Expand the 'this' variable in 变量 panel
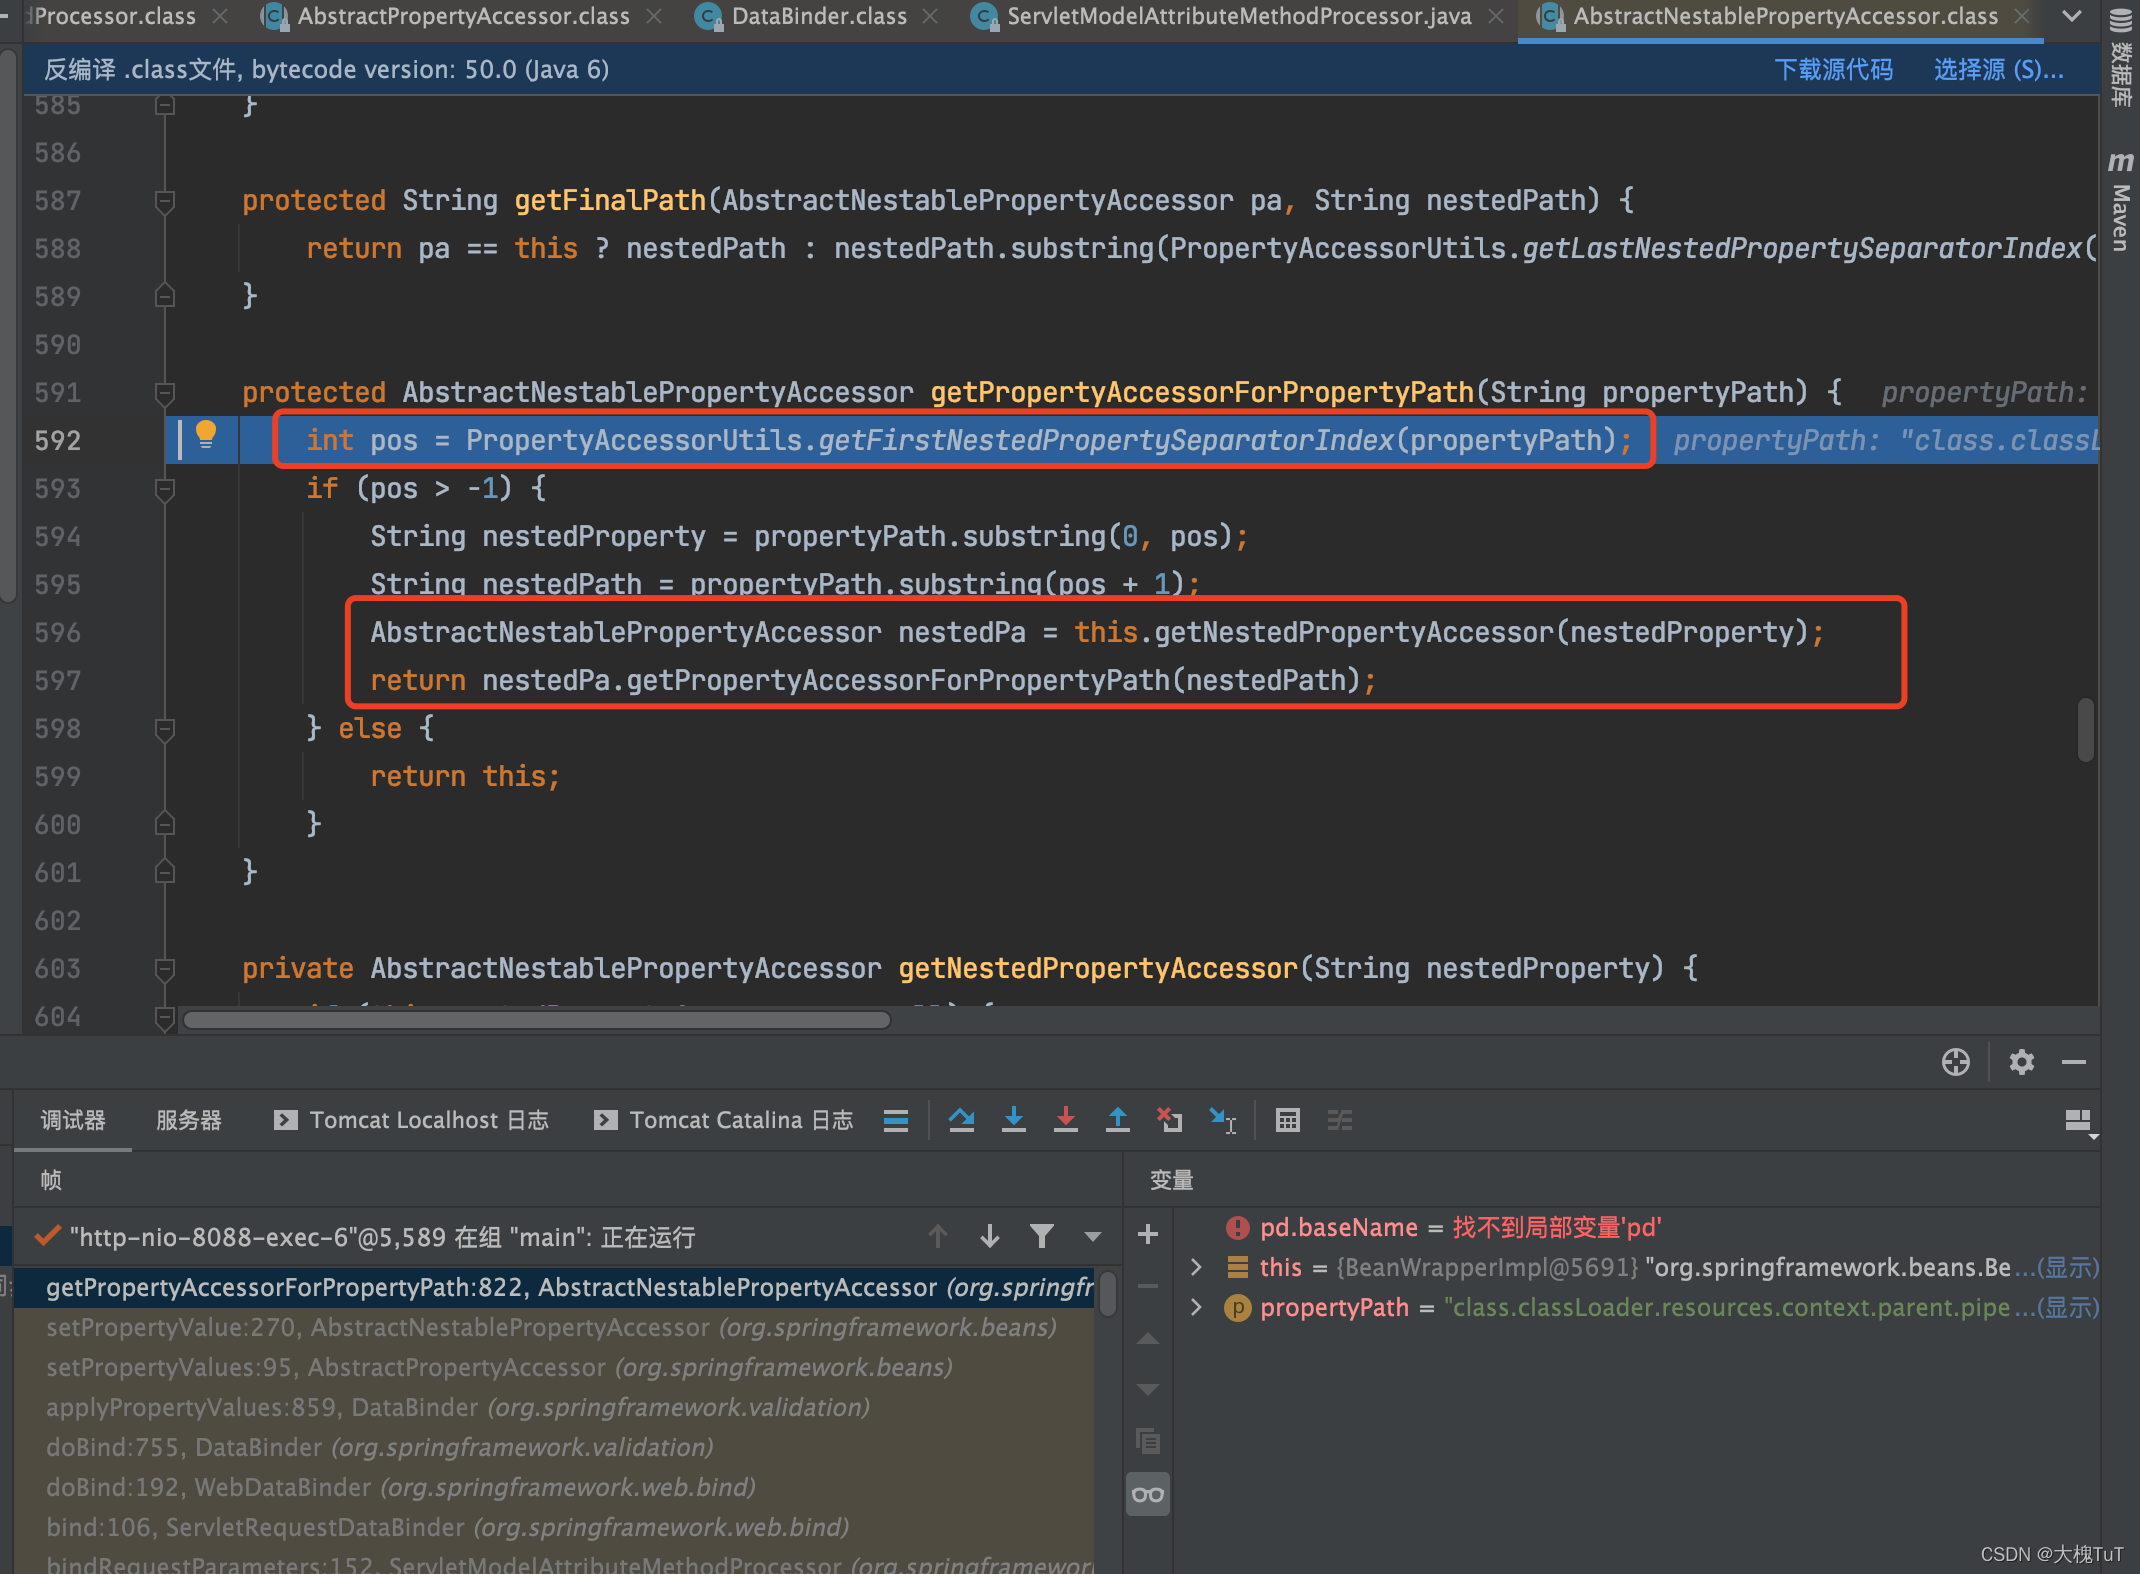 [x=1190, y=1278]
